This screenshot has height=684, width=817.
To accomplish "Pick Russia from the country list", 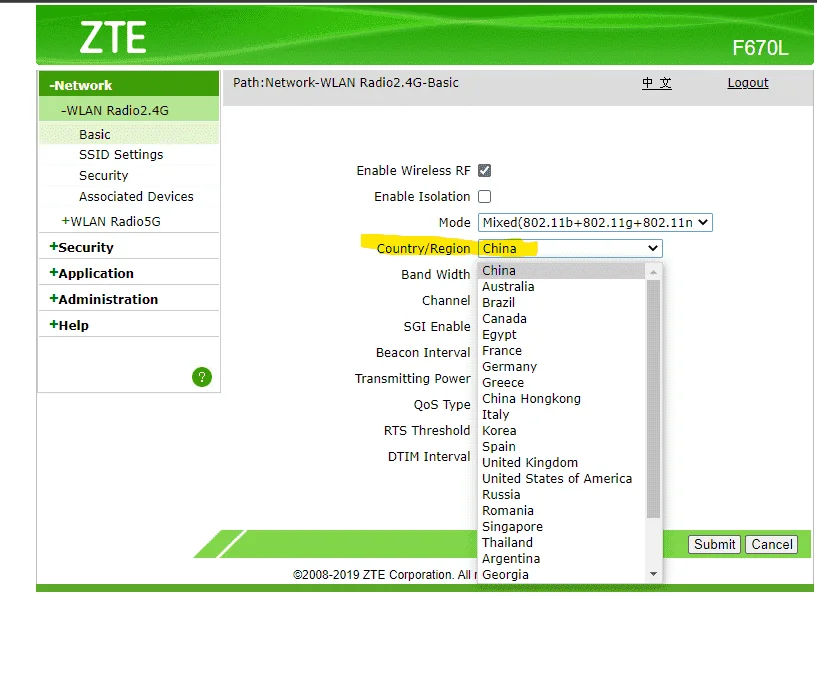I will [562, 494].
